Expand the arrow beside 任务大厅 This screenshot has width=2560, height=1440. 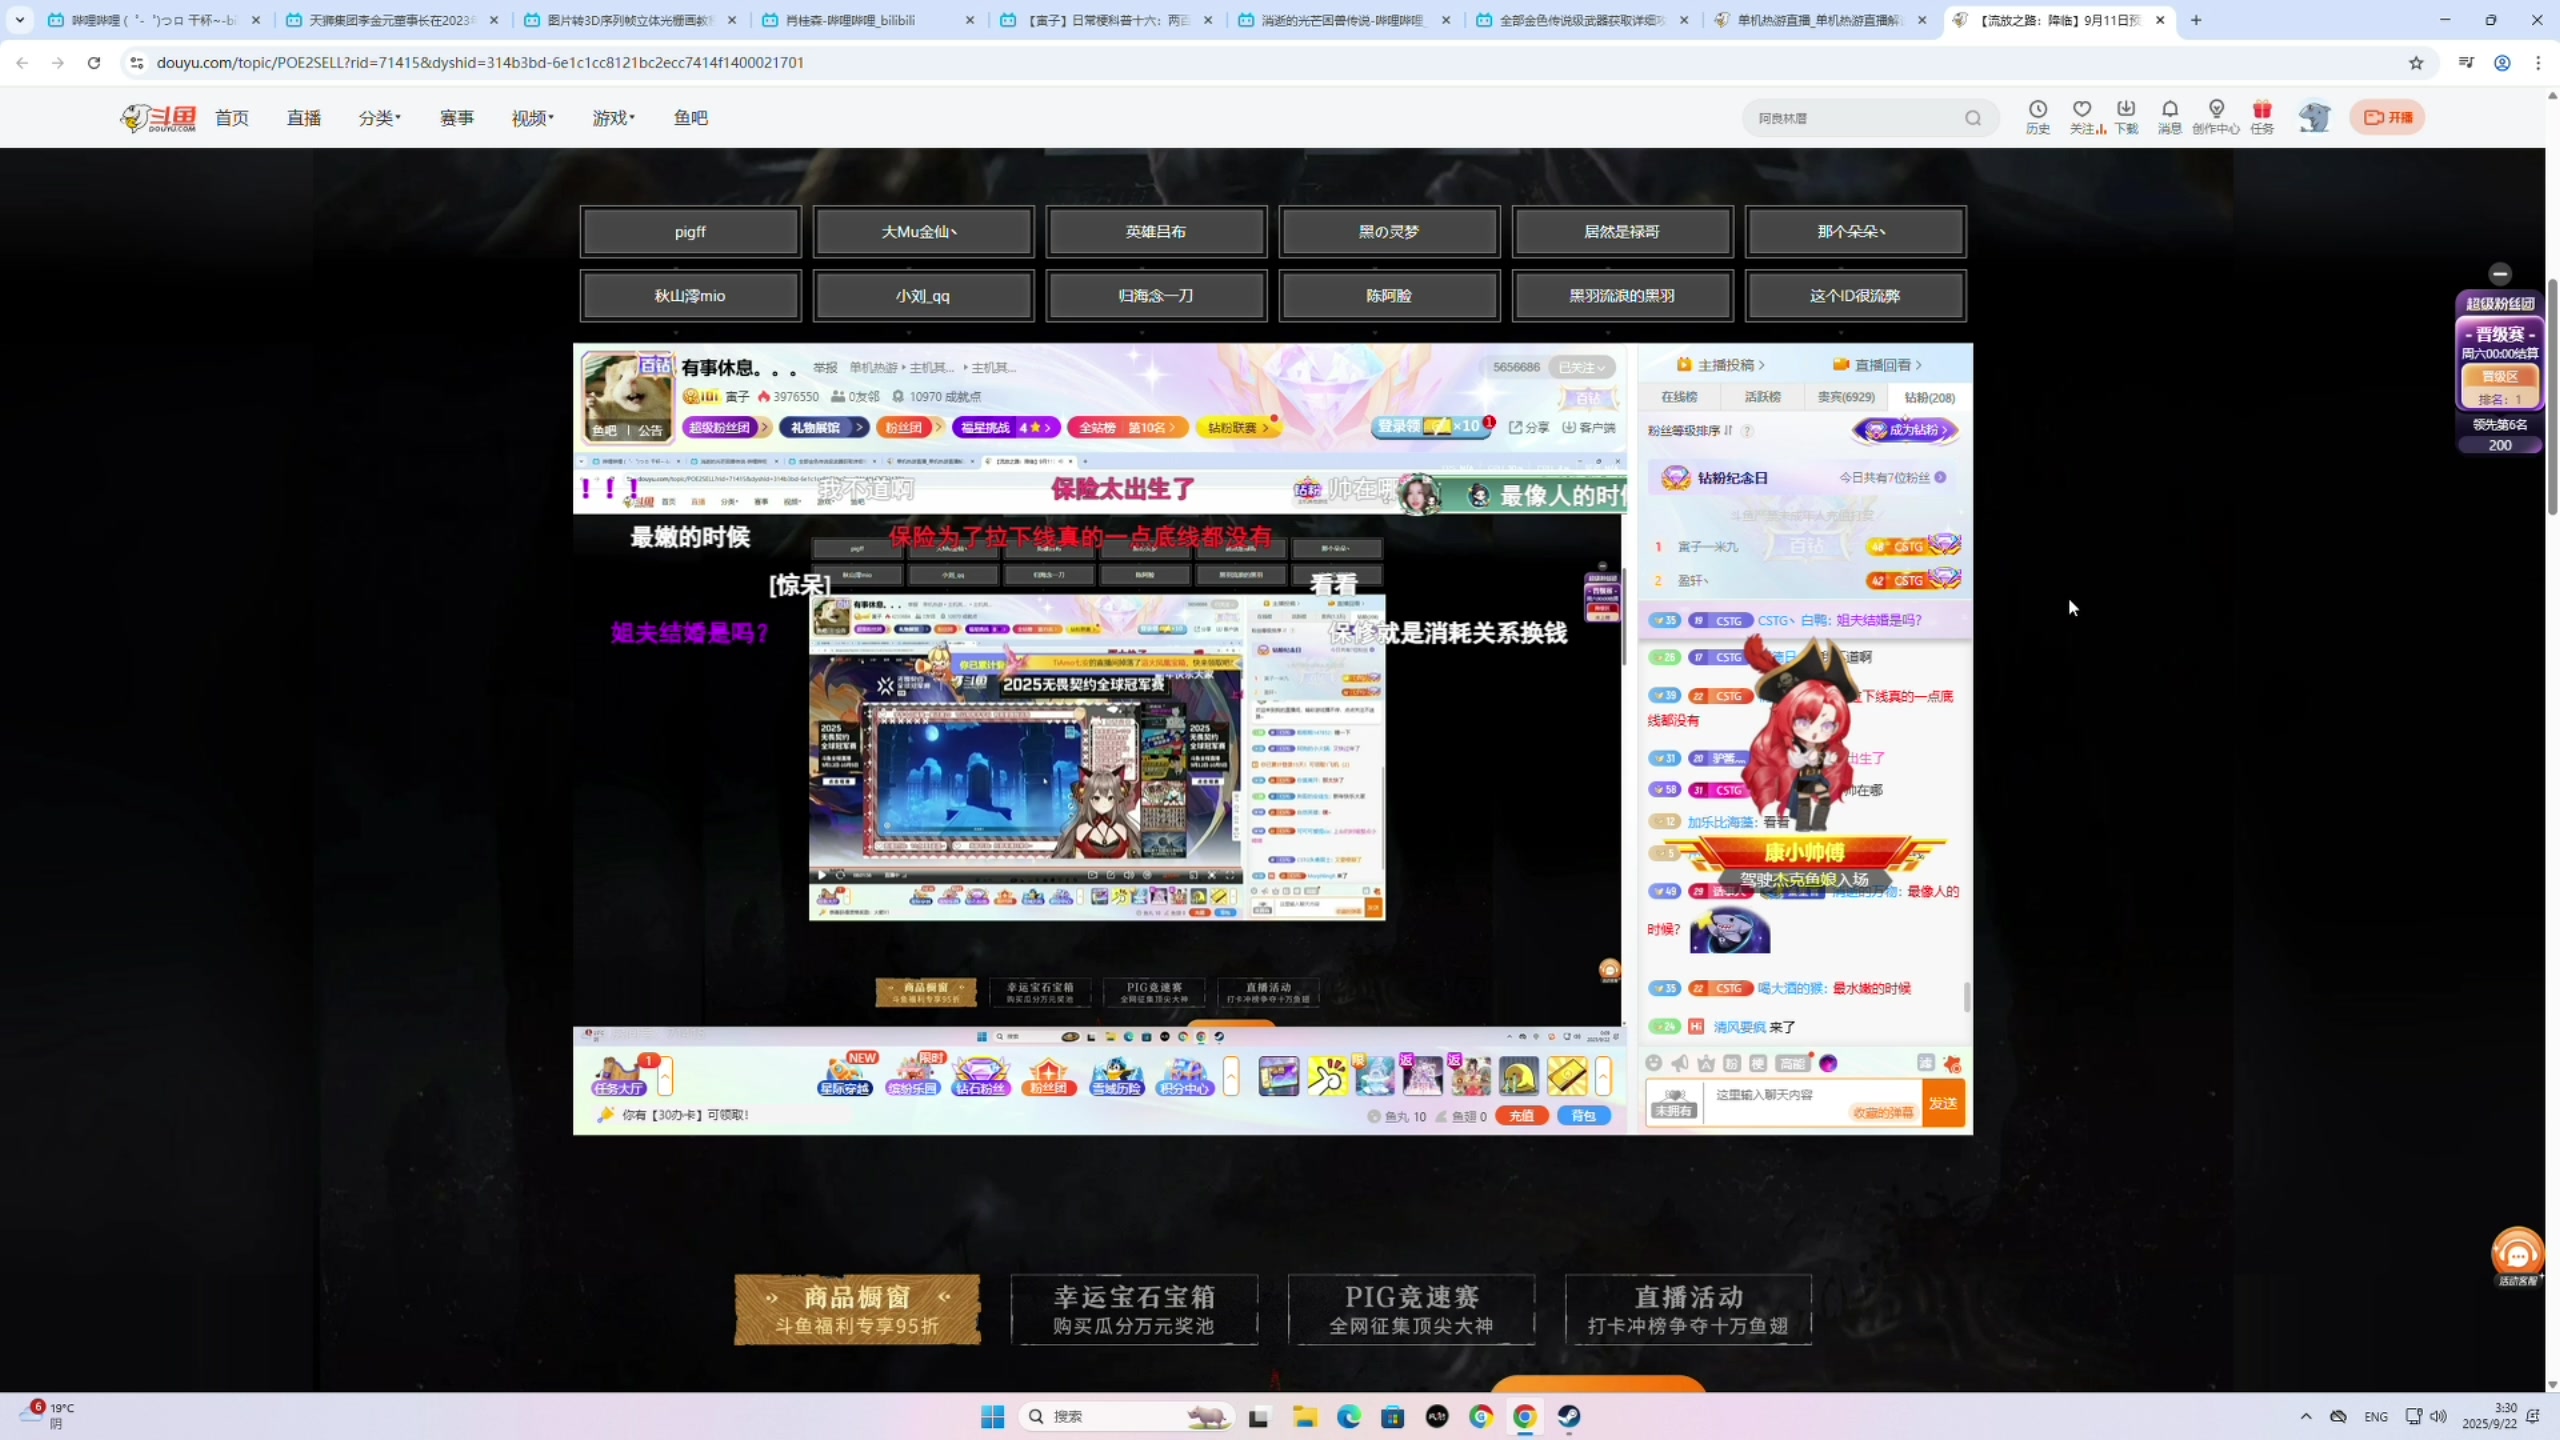[x=665, y=1076]
